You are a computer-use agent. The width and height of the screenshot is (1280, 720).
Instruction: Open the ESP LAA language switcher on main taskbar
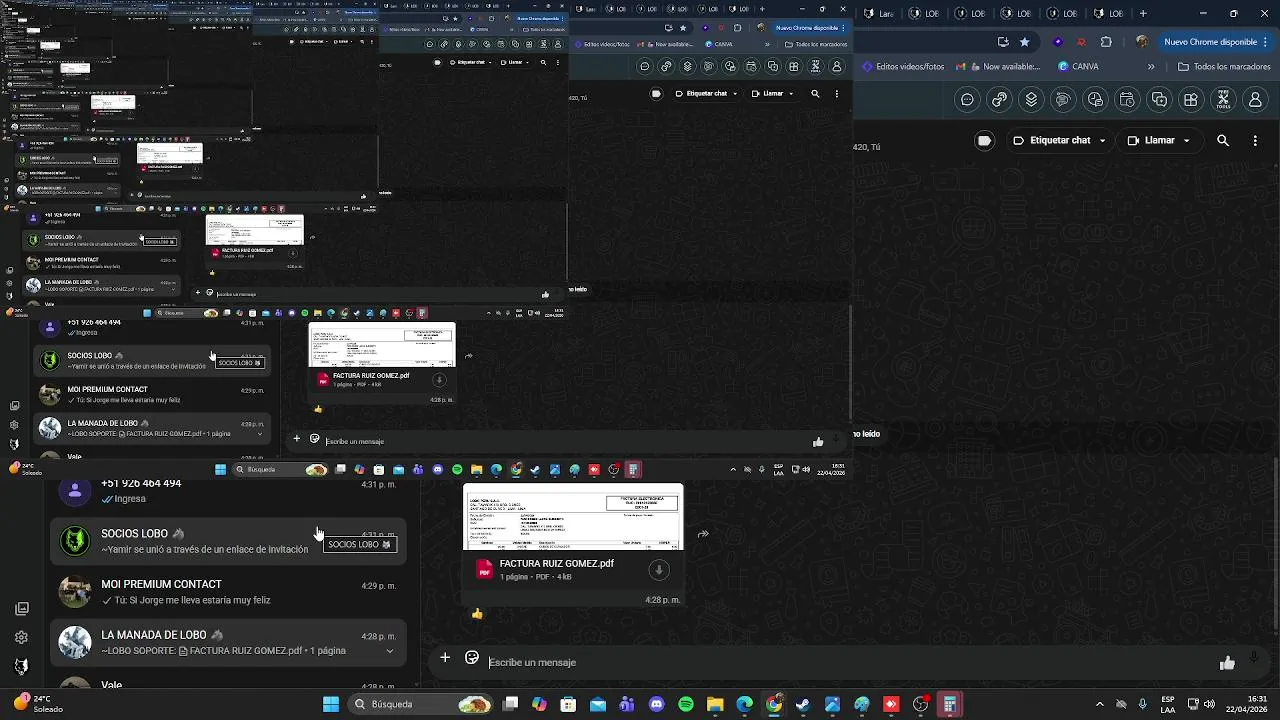1168,704
